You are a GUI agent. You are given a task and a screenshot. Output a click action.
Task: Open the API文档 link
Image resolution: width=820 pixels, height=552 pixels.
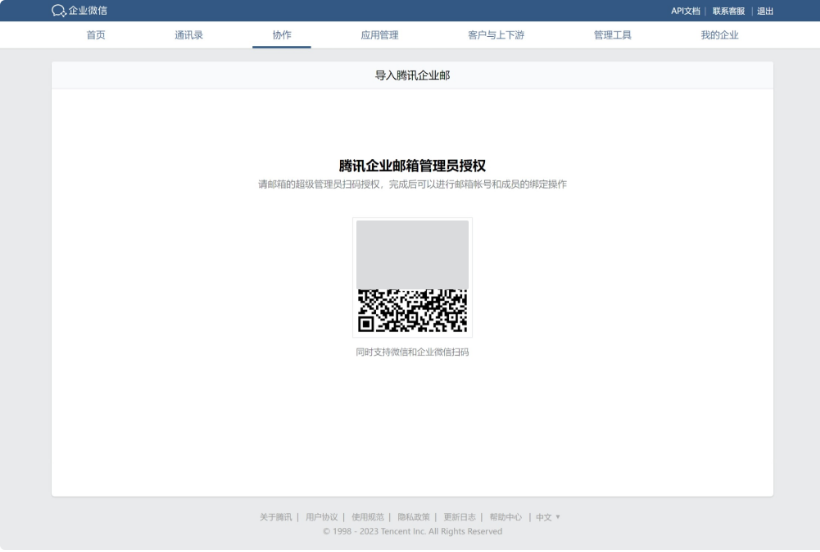[685, 11]
